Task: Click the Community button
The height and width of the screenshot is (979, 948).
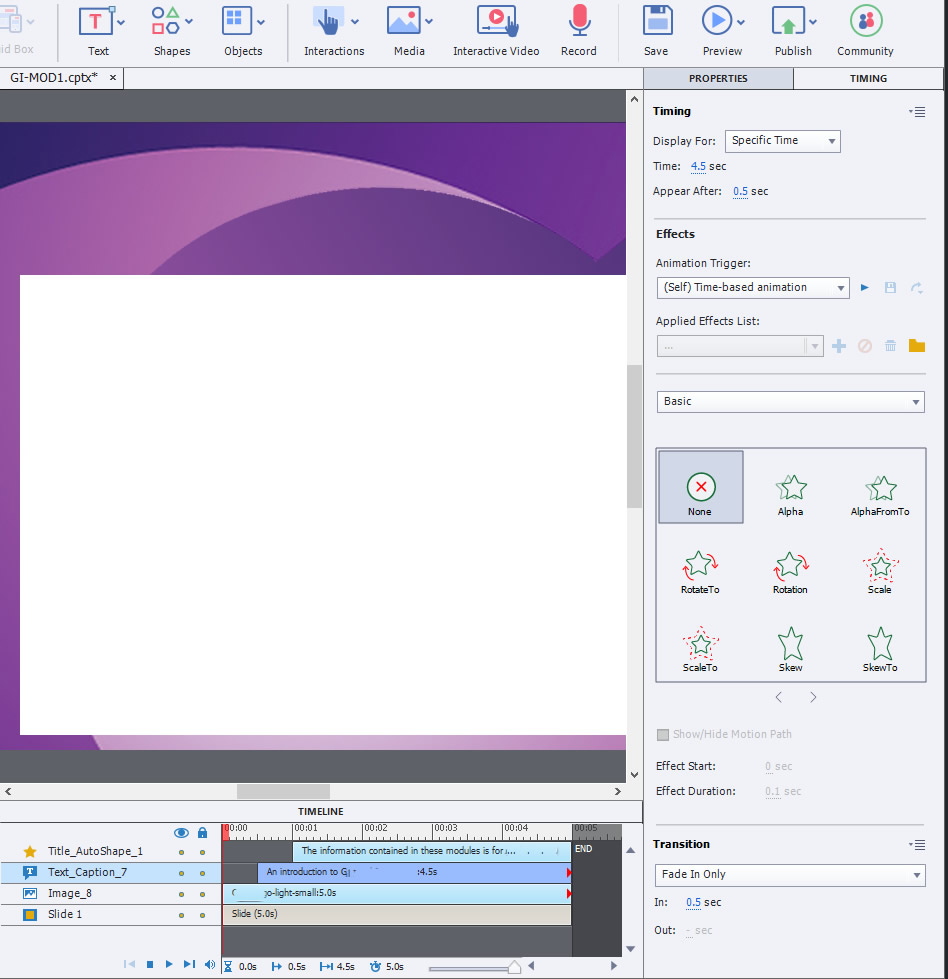Action: (865, 30)
